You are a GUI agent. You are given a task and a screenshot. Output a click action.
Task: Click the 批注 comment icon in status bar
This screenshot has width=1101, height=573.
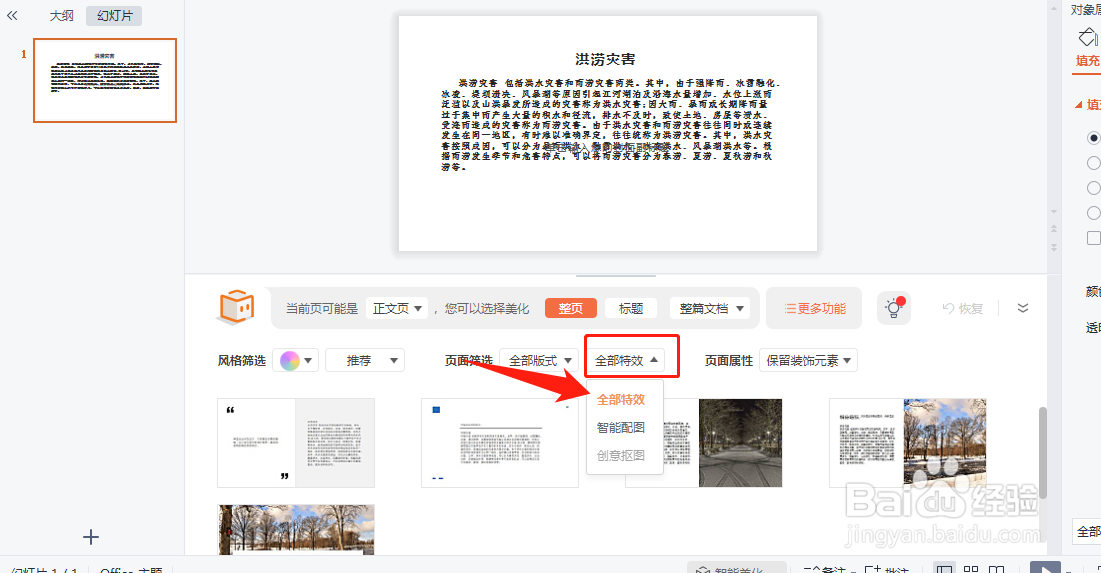coord(886,568)
